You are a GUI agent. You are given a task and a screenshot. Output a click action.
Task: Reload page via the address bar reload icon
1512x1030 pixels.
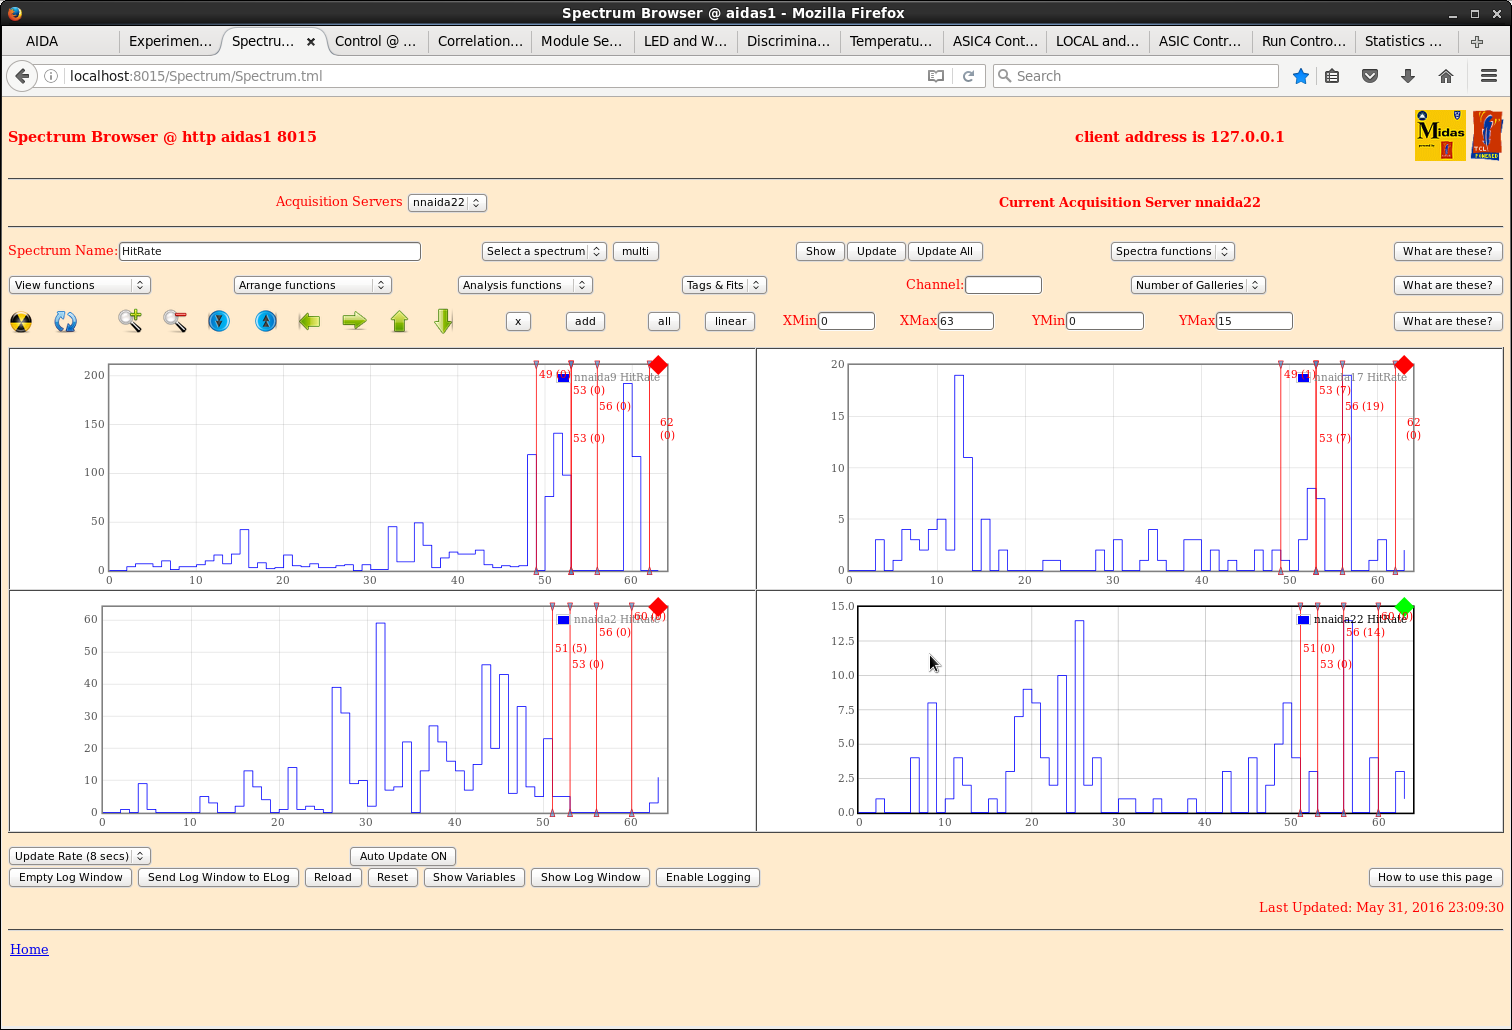tap(968, 76)
